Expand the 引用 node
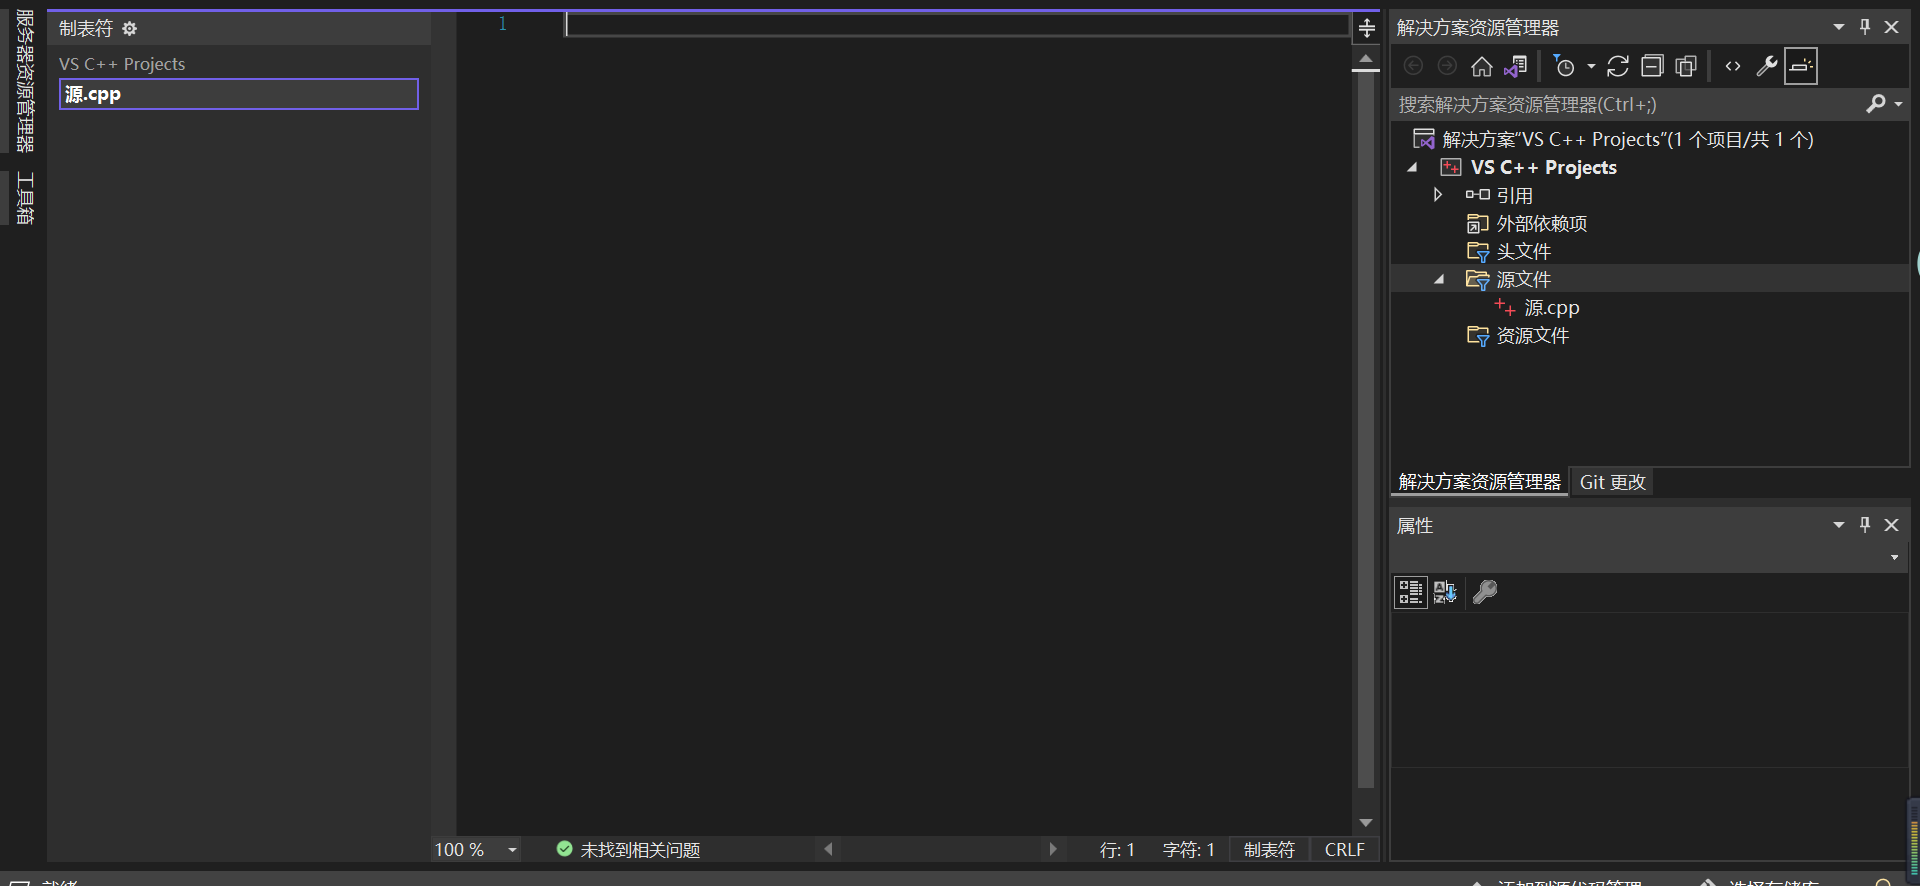 click(x=1438, y=195)
